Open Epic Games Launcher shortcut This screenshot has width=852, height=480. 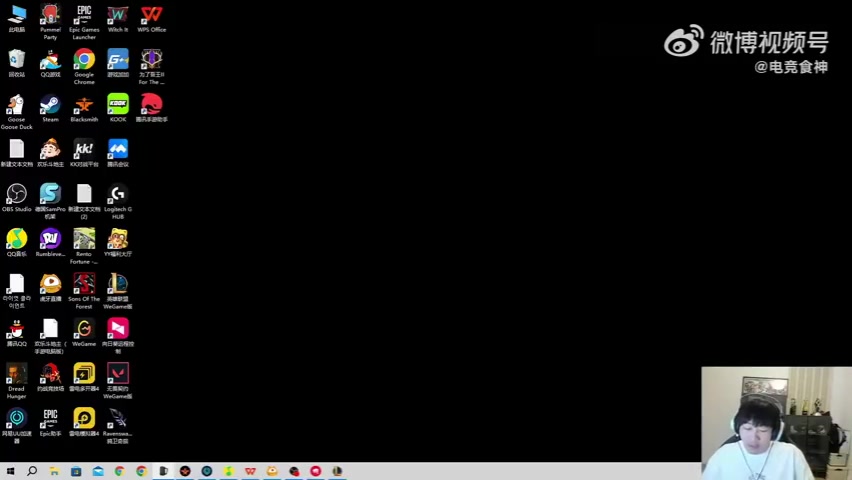(x=84, y=16)
